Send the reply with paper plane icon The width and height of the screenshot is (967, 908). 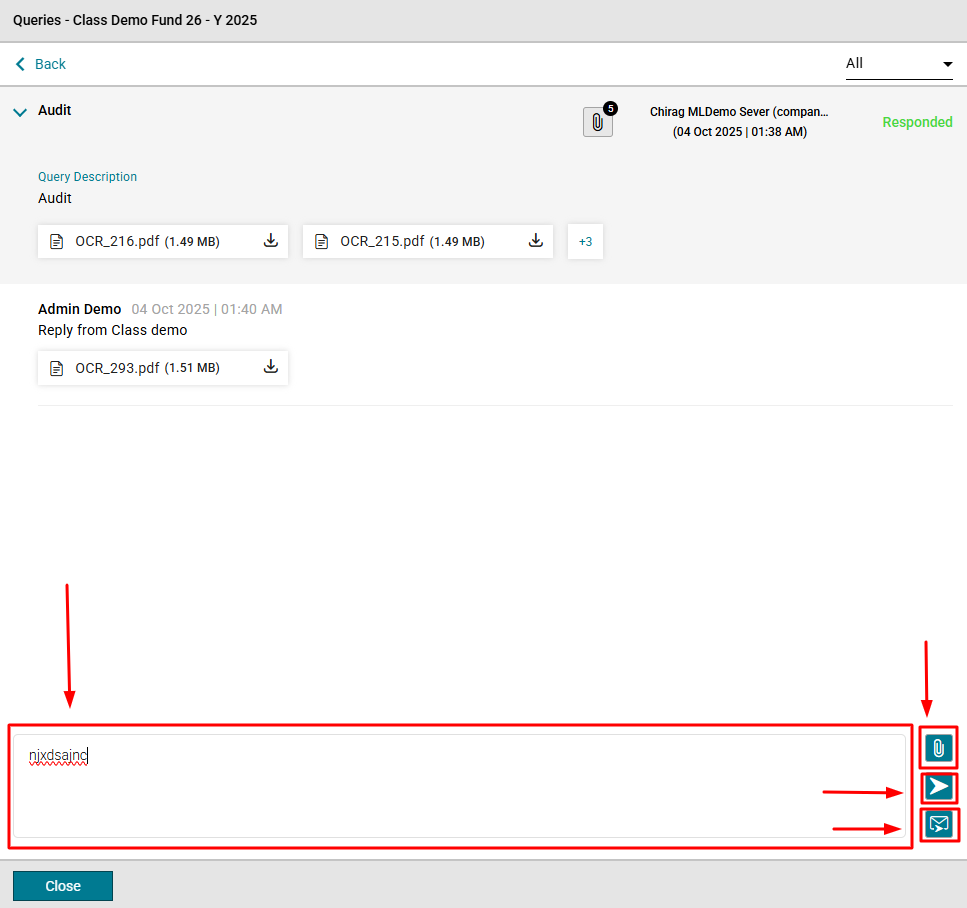point(938,787)
